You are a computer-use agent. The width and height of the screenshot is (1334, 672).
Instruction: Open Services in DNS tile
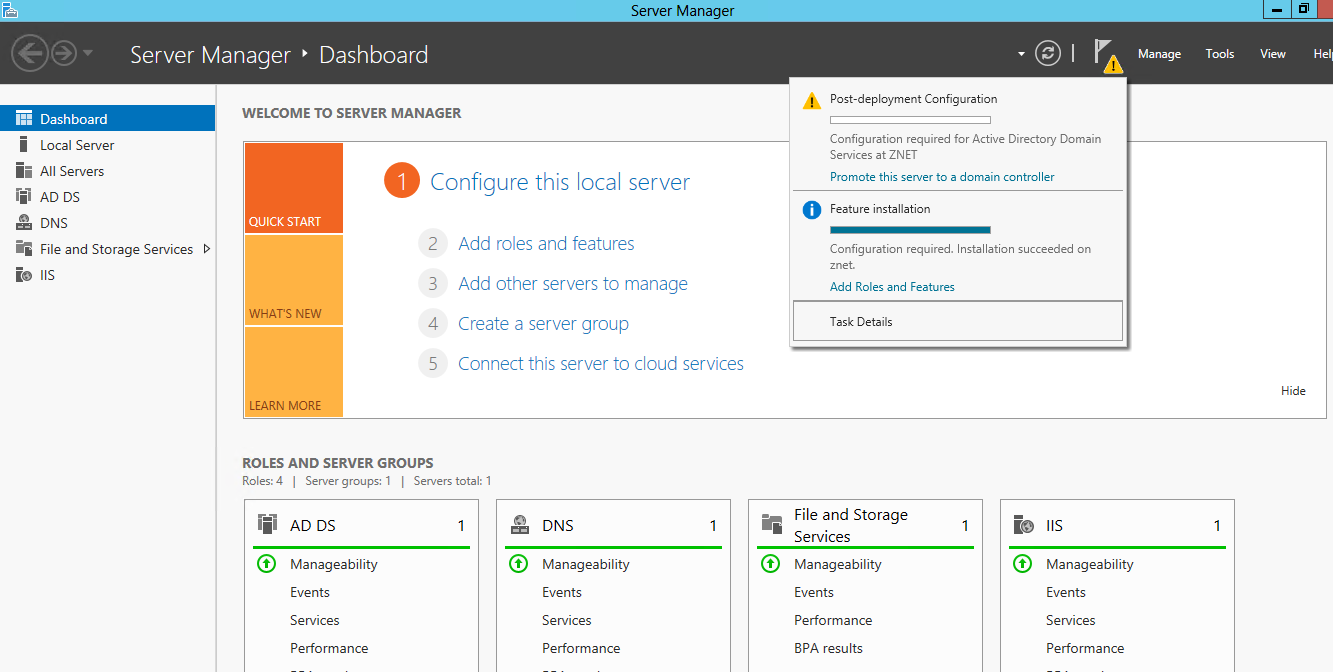pos(567,620)
